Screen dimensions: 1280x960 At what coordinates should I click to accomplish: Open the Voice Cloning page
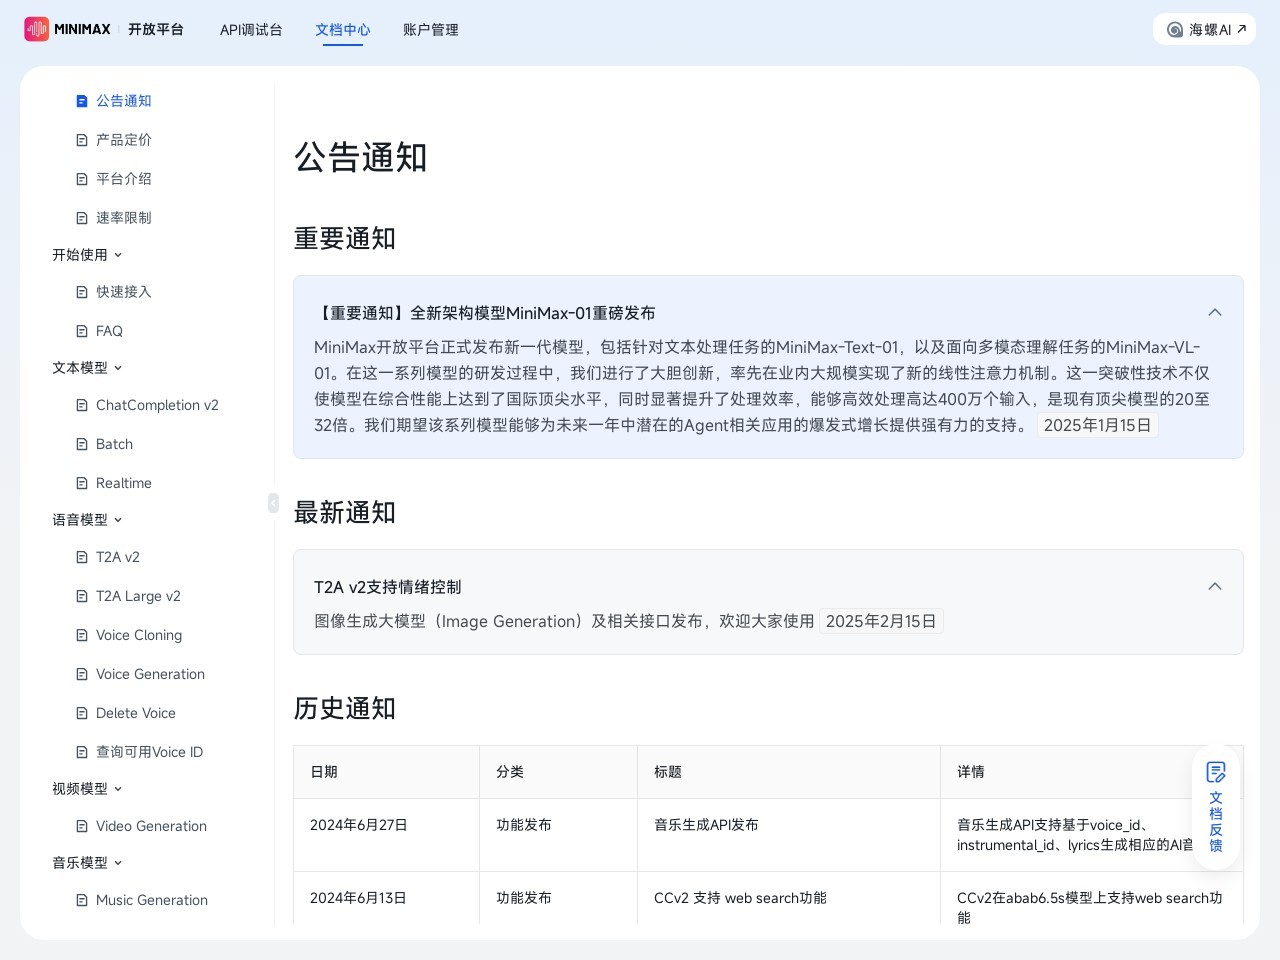(x=139, y=635)
